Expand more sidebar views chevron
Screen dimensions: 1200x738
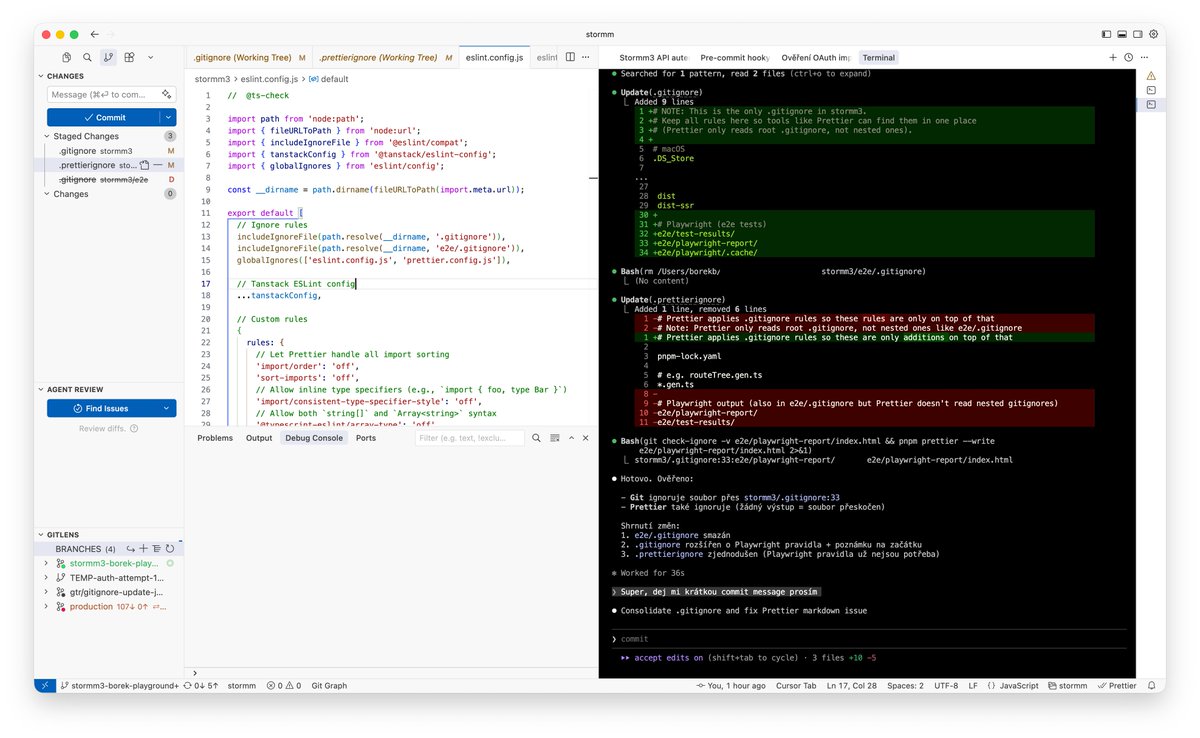[150, 58]
